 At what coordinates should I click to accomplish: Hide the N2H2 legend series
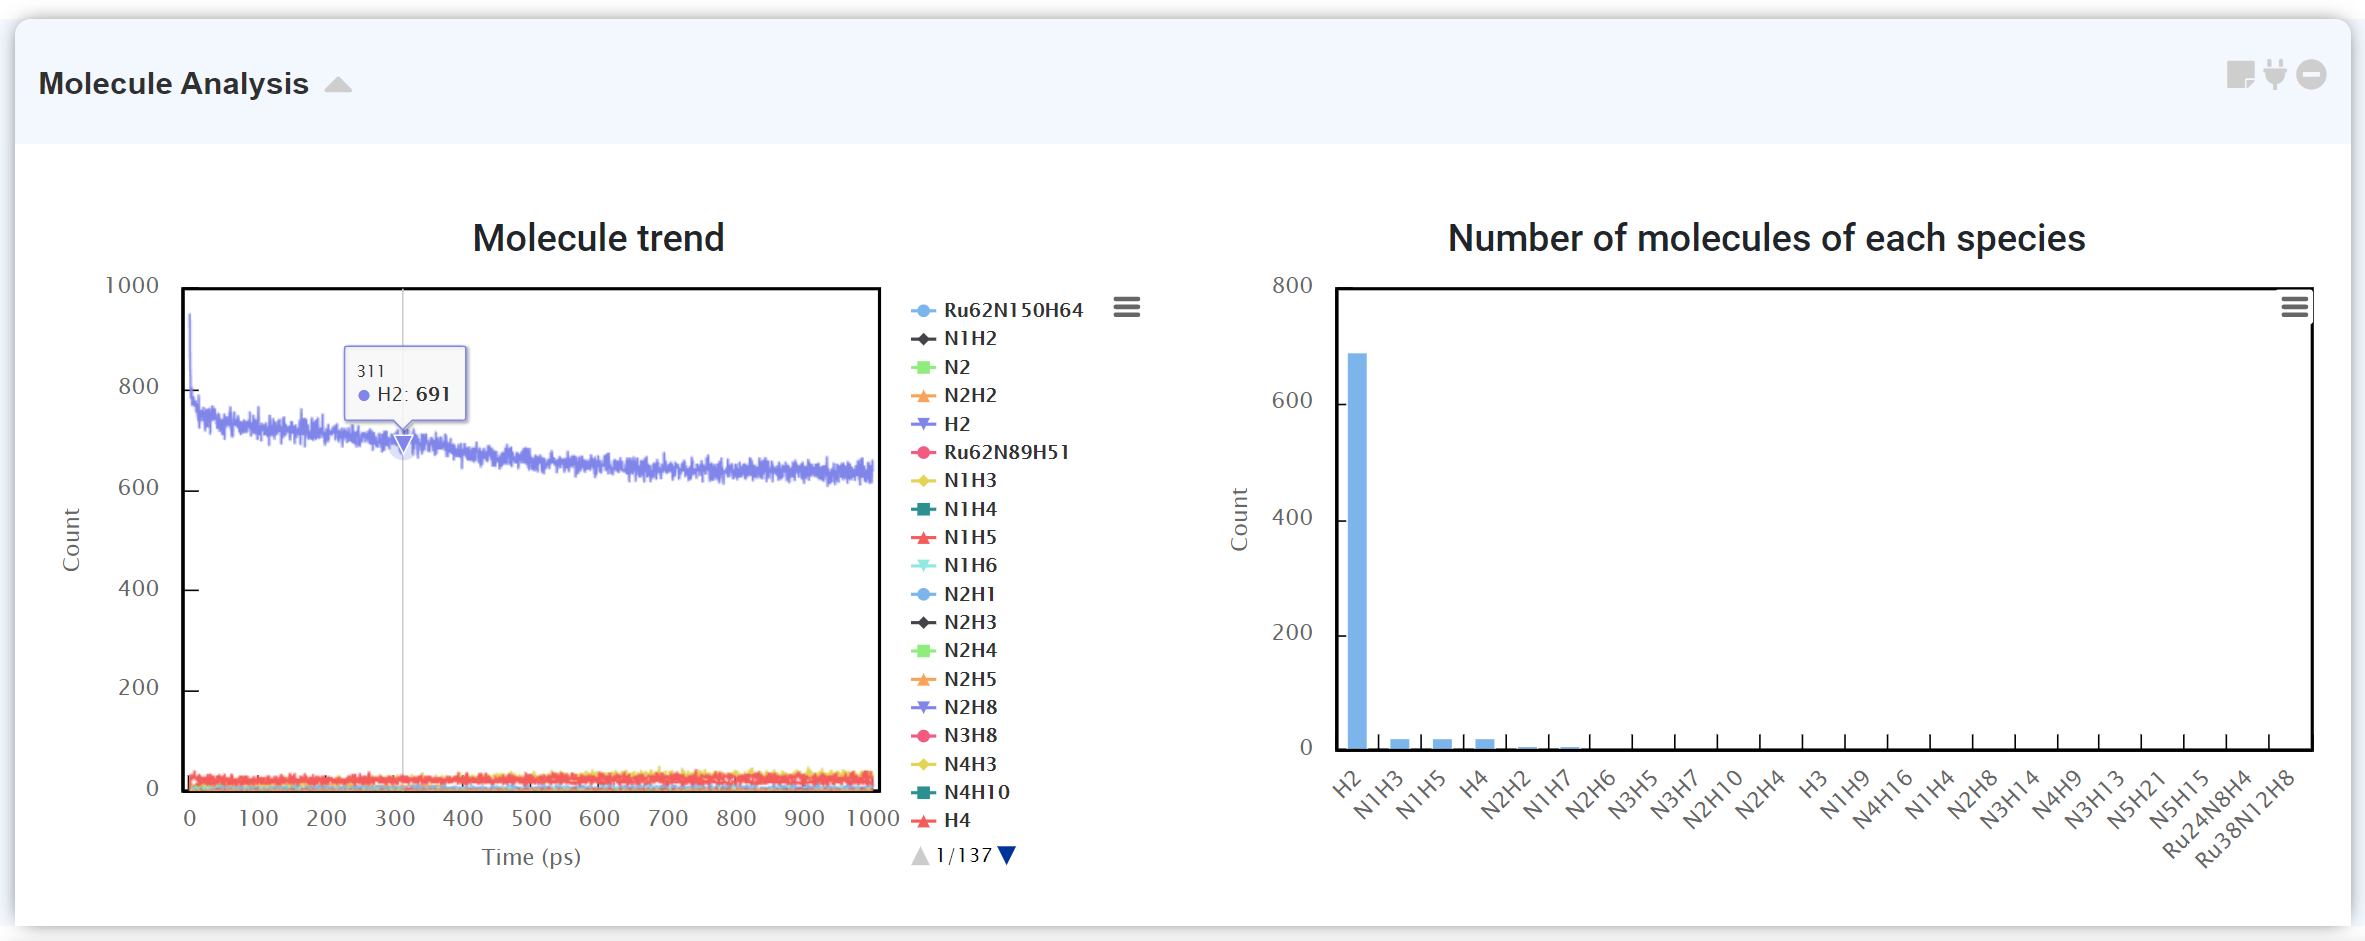(x=969, y=395)
